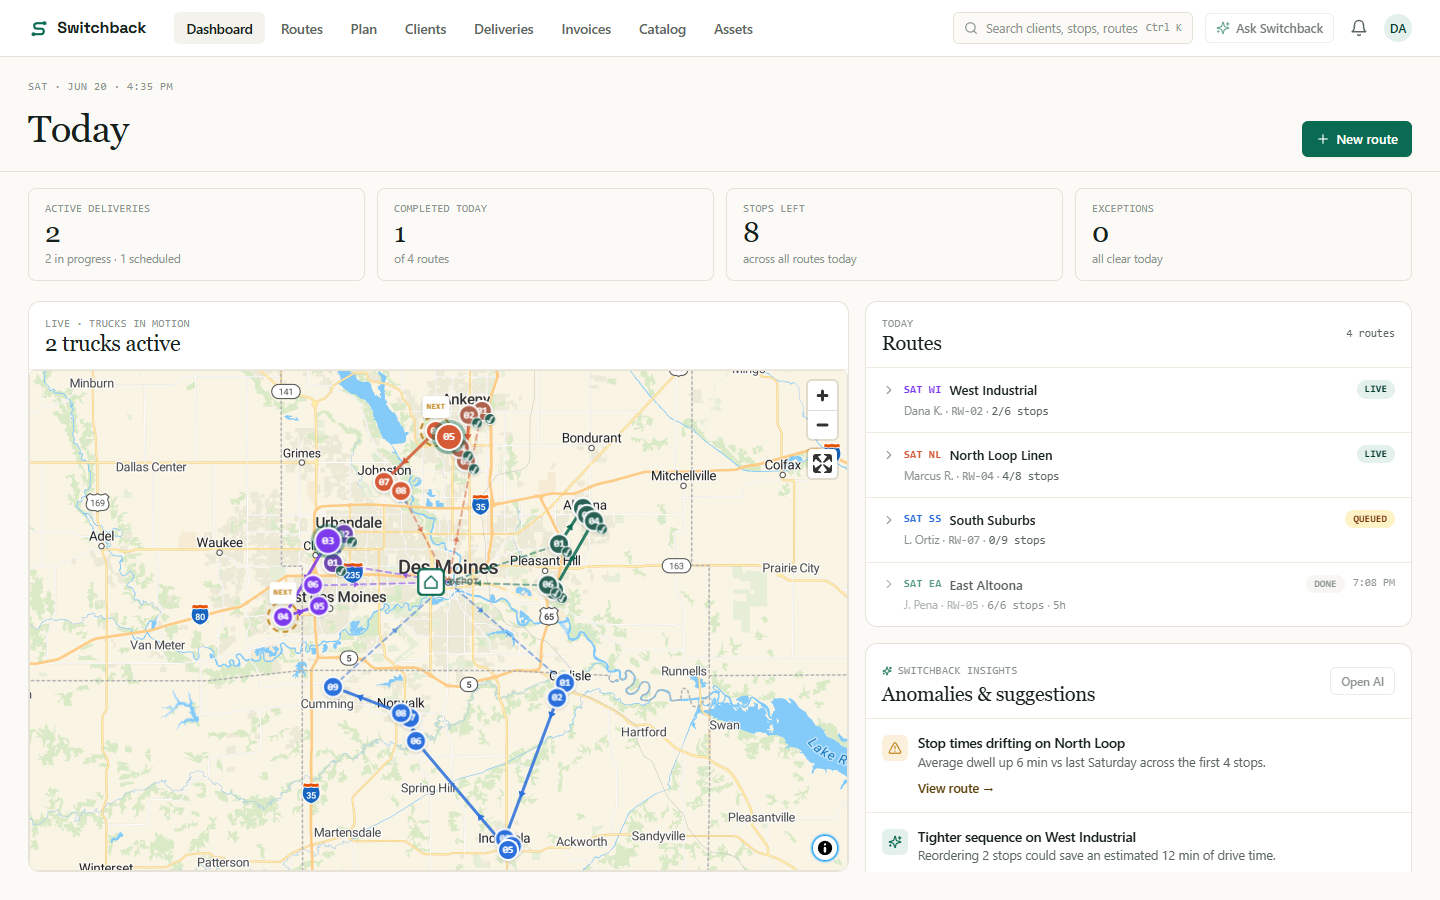This screenshot has width=1440, height=900.
Task: Click blue stop 06 marker near Spring Hill
Action: 416,741
